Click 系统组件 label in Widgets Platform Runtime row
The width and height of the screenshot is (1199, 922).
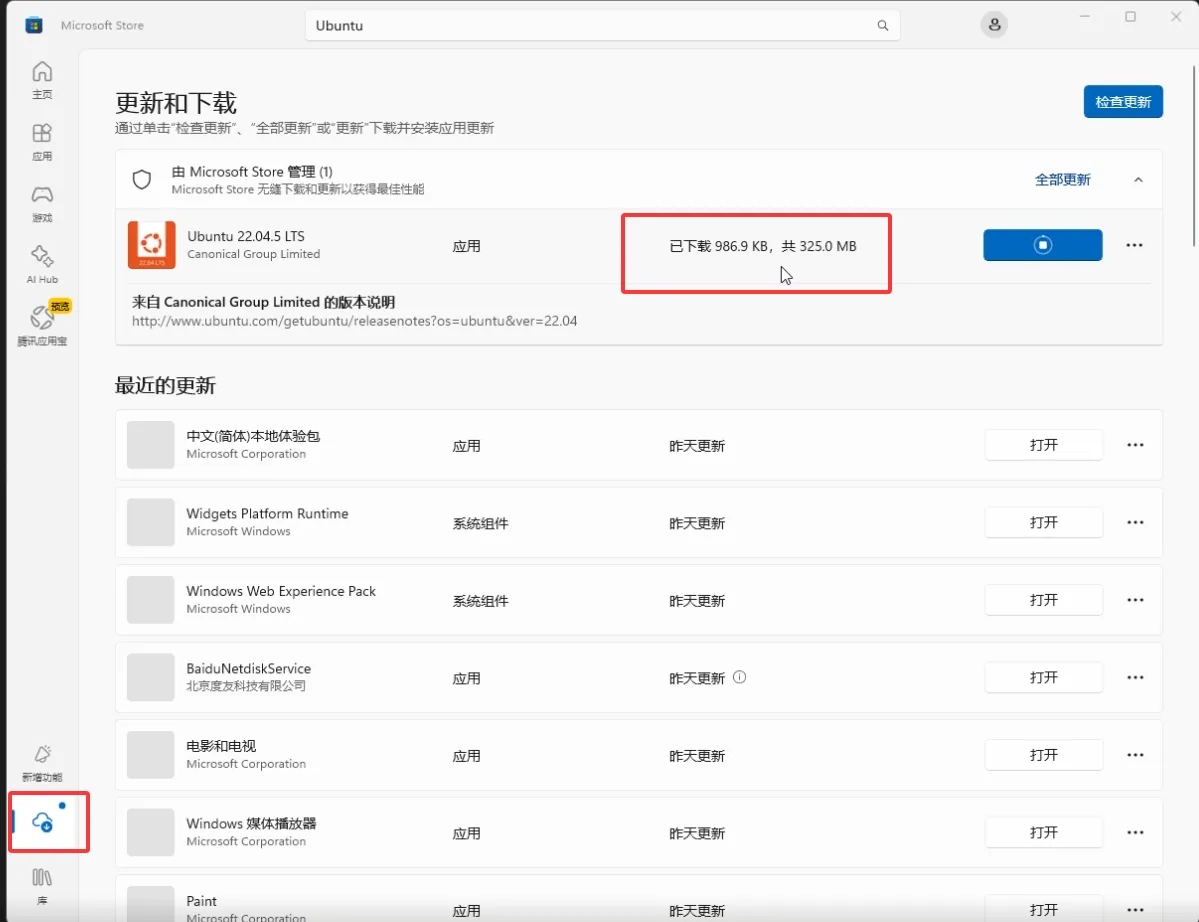click(480, 524)
